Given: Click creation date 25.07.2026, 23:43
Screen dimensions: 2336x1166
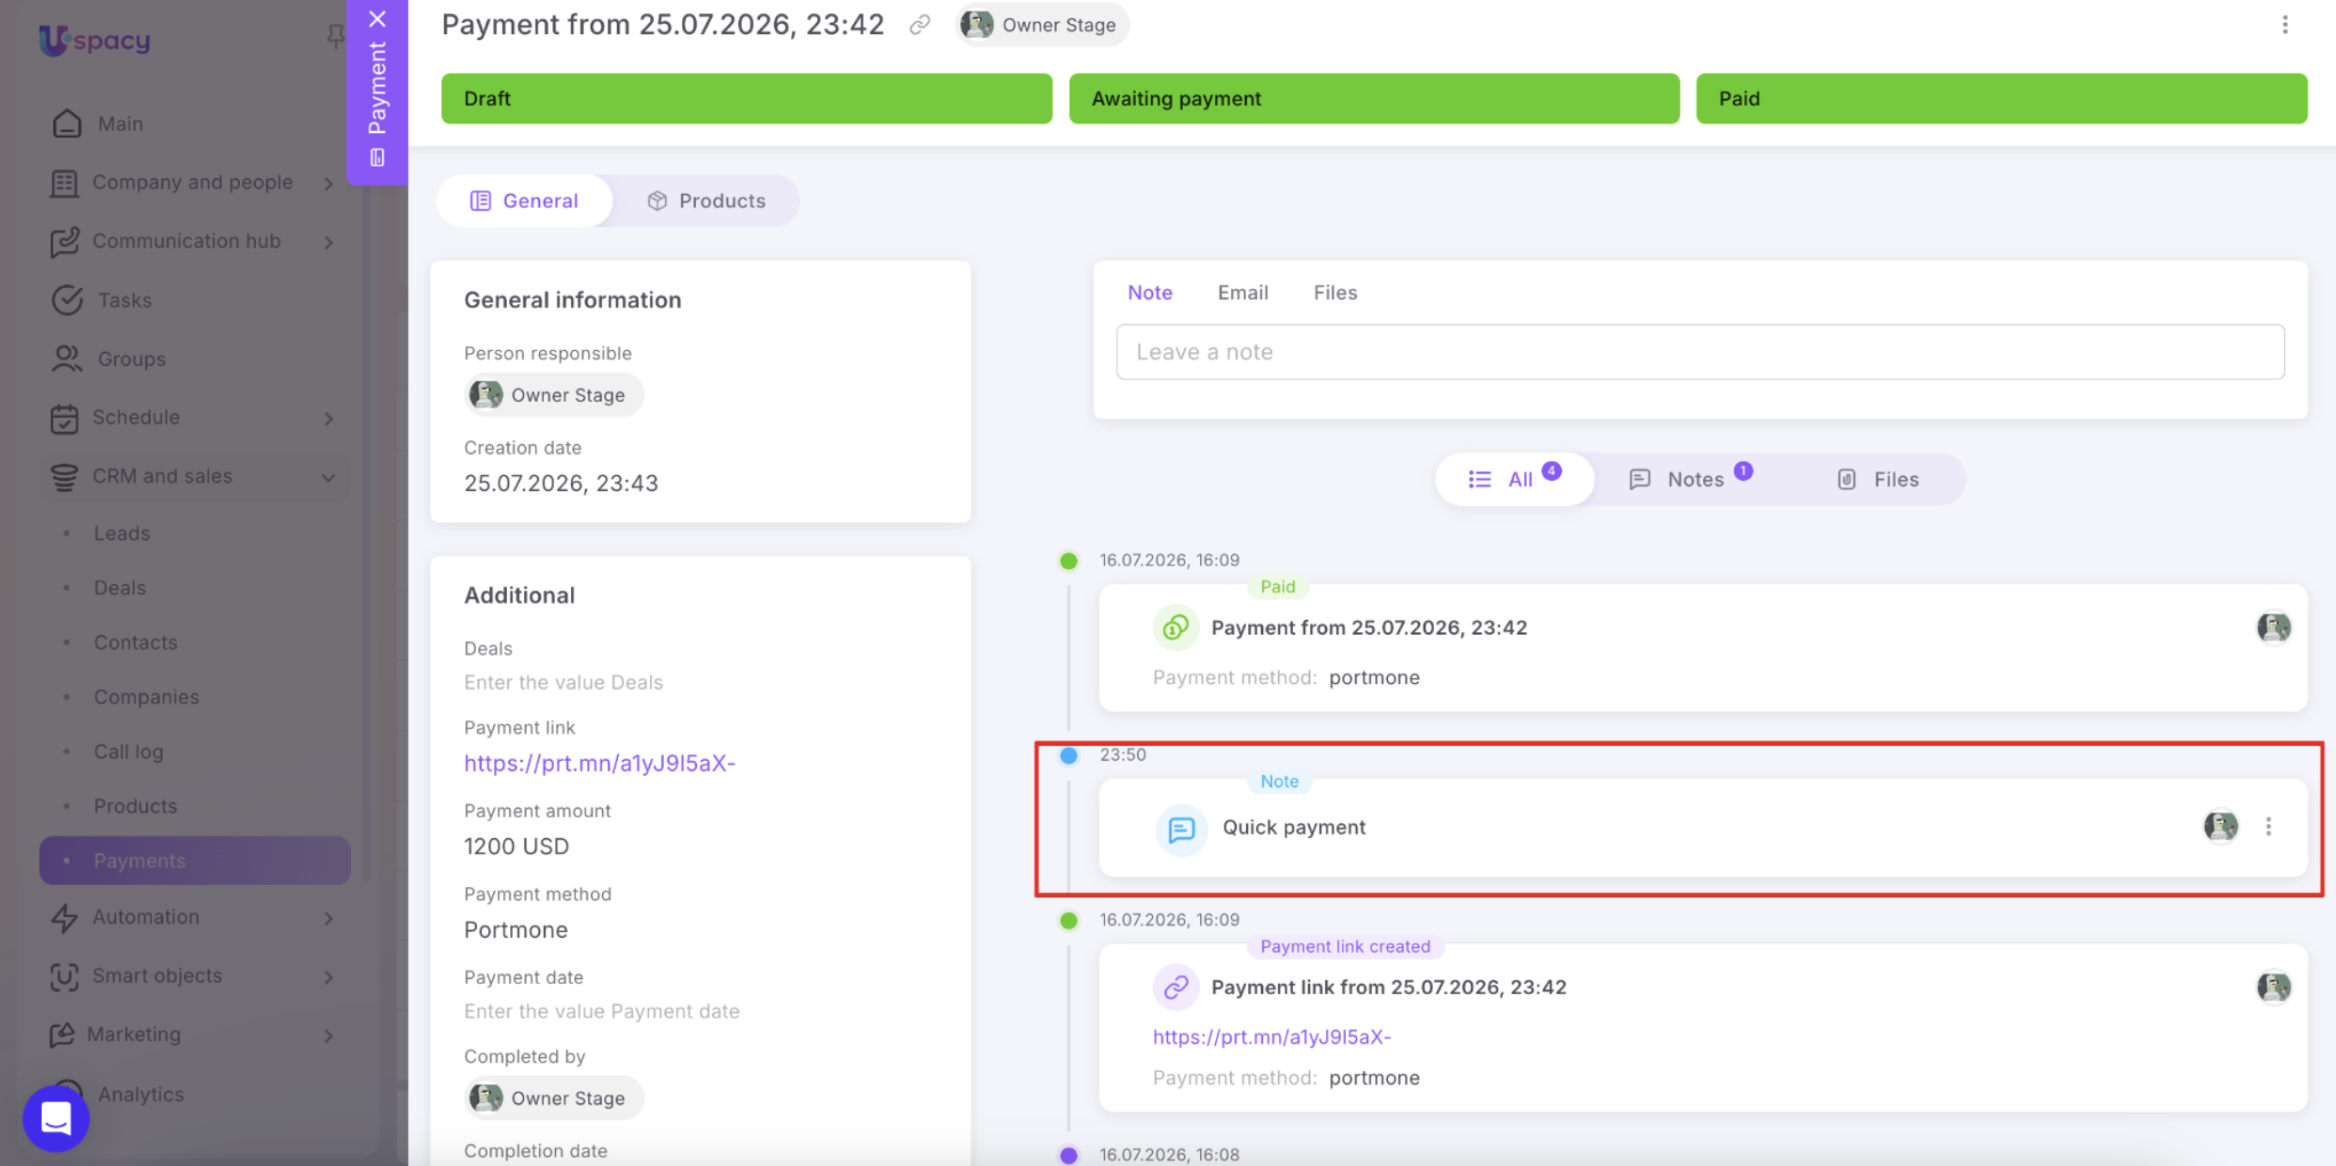Looking at the screenshot, I should coord(561,484).
